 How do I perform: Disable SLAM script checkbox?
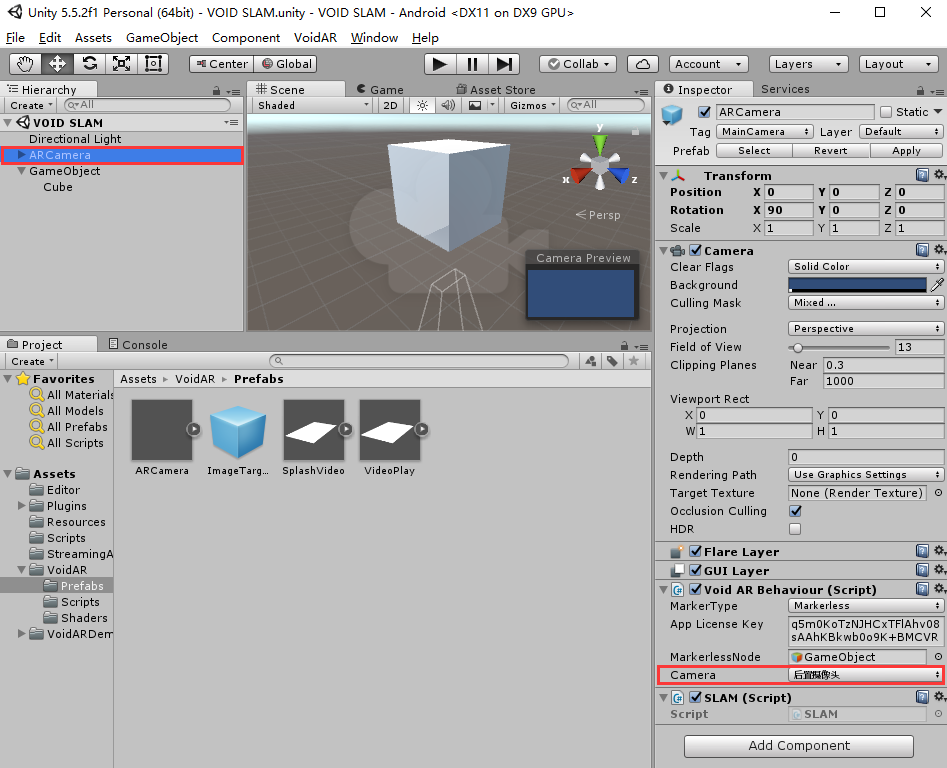696,697
